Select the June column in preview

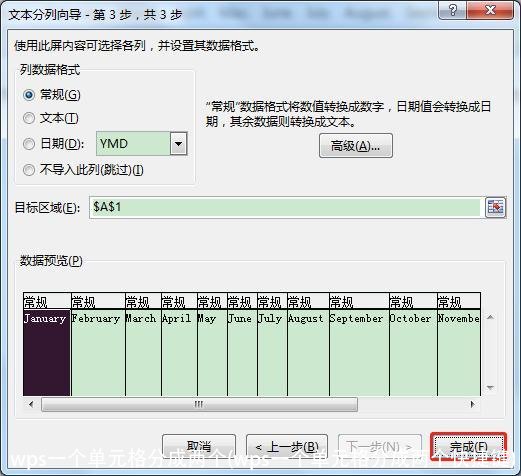(x=242, y=352)
